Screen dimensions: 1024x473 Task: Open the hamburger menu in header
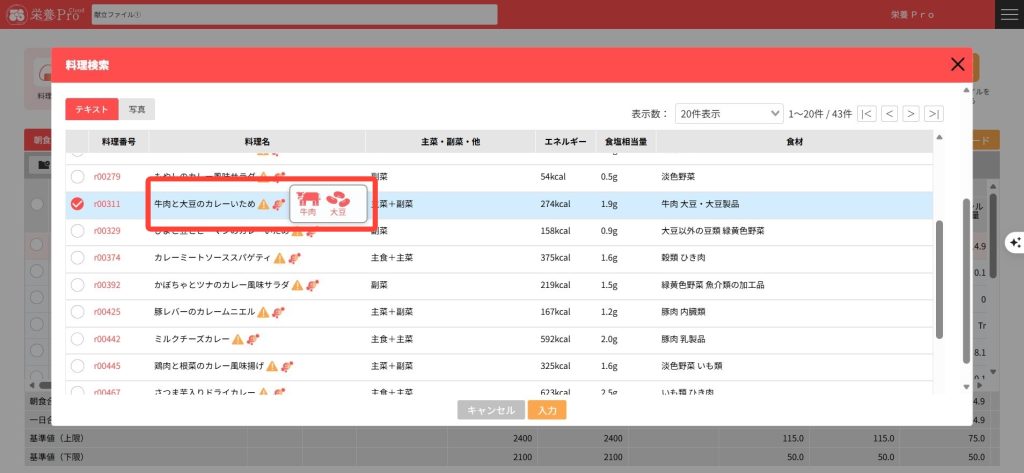pos(1009,14)
